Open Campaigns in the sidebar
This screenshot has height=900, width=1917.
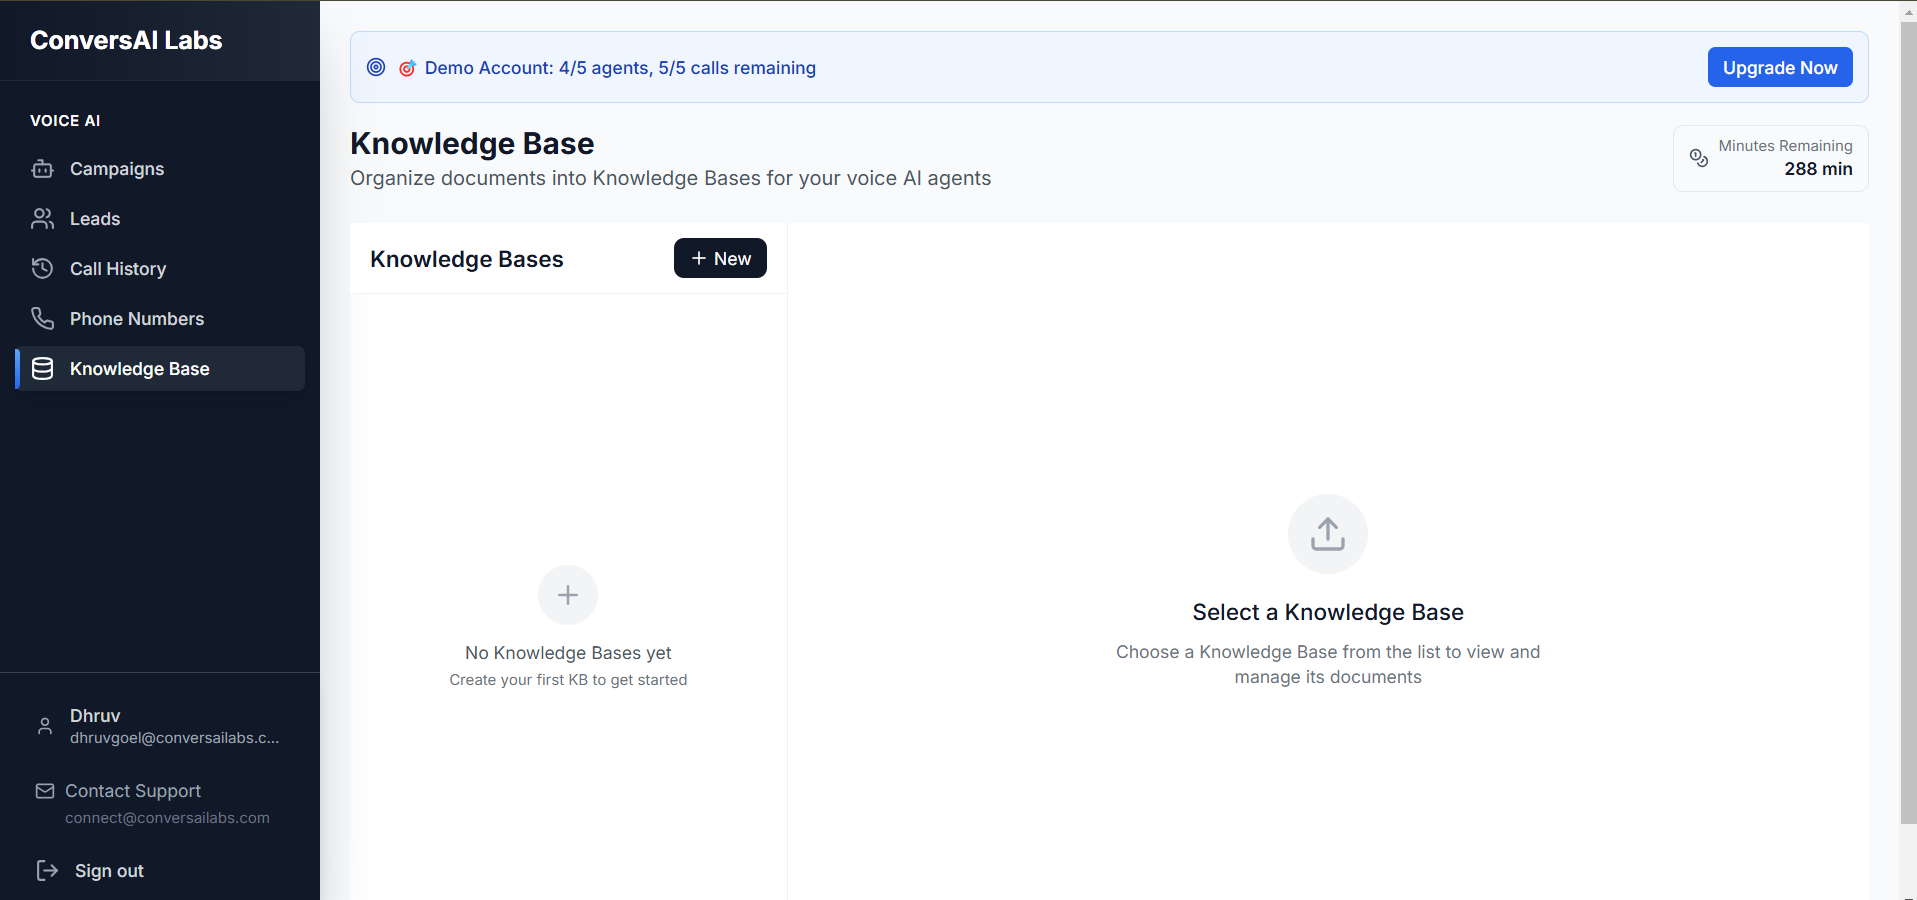pos(160,169)
